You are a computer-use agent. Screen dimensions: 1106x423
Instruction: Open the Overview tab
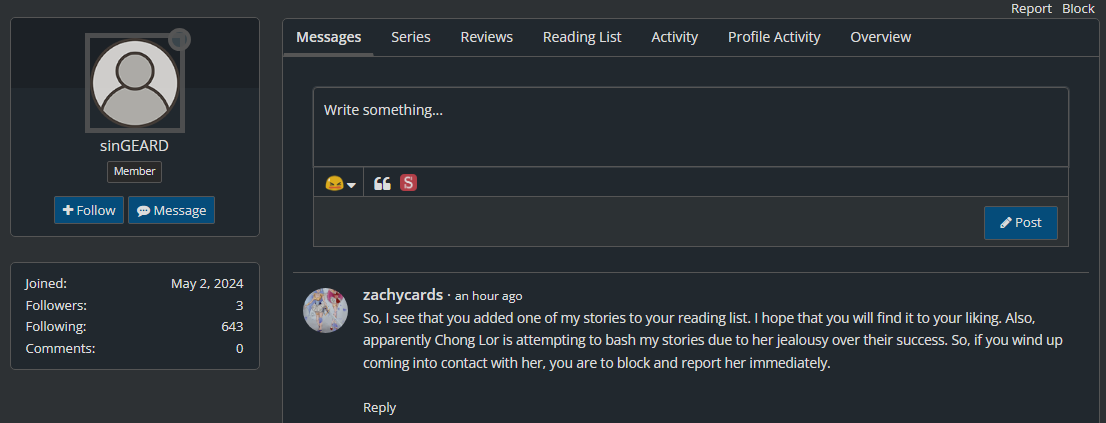(880, 37)
